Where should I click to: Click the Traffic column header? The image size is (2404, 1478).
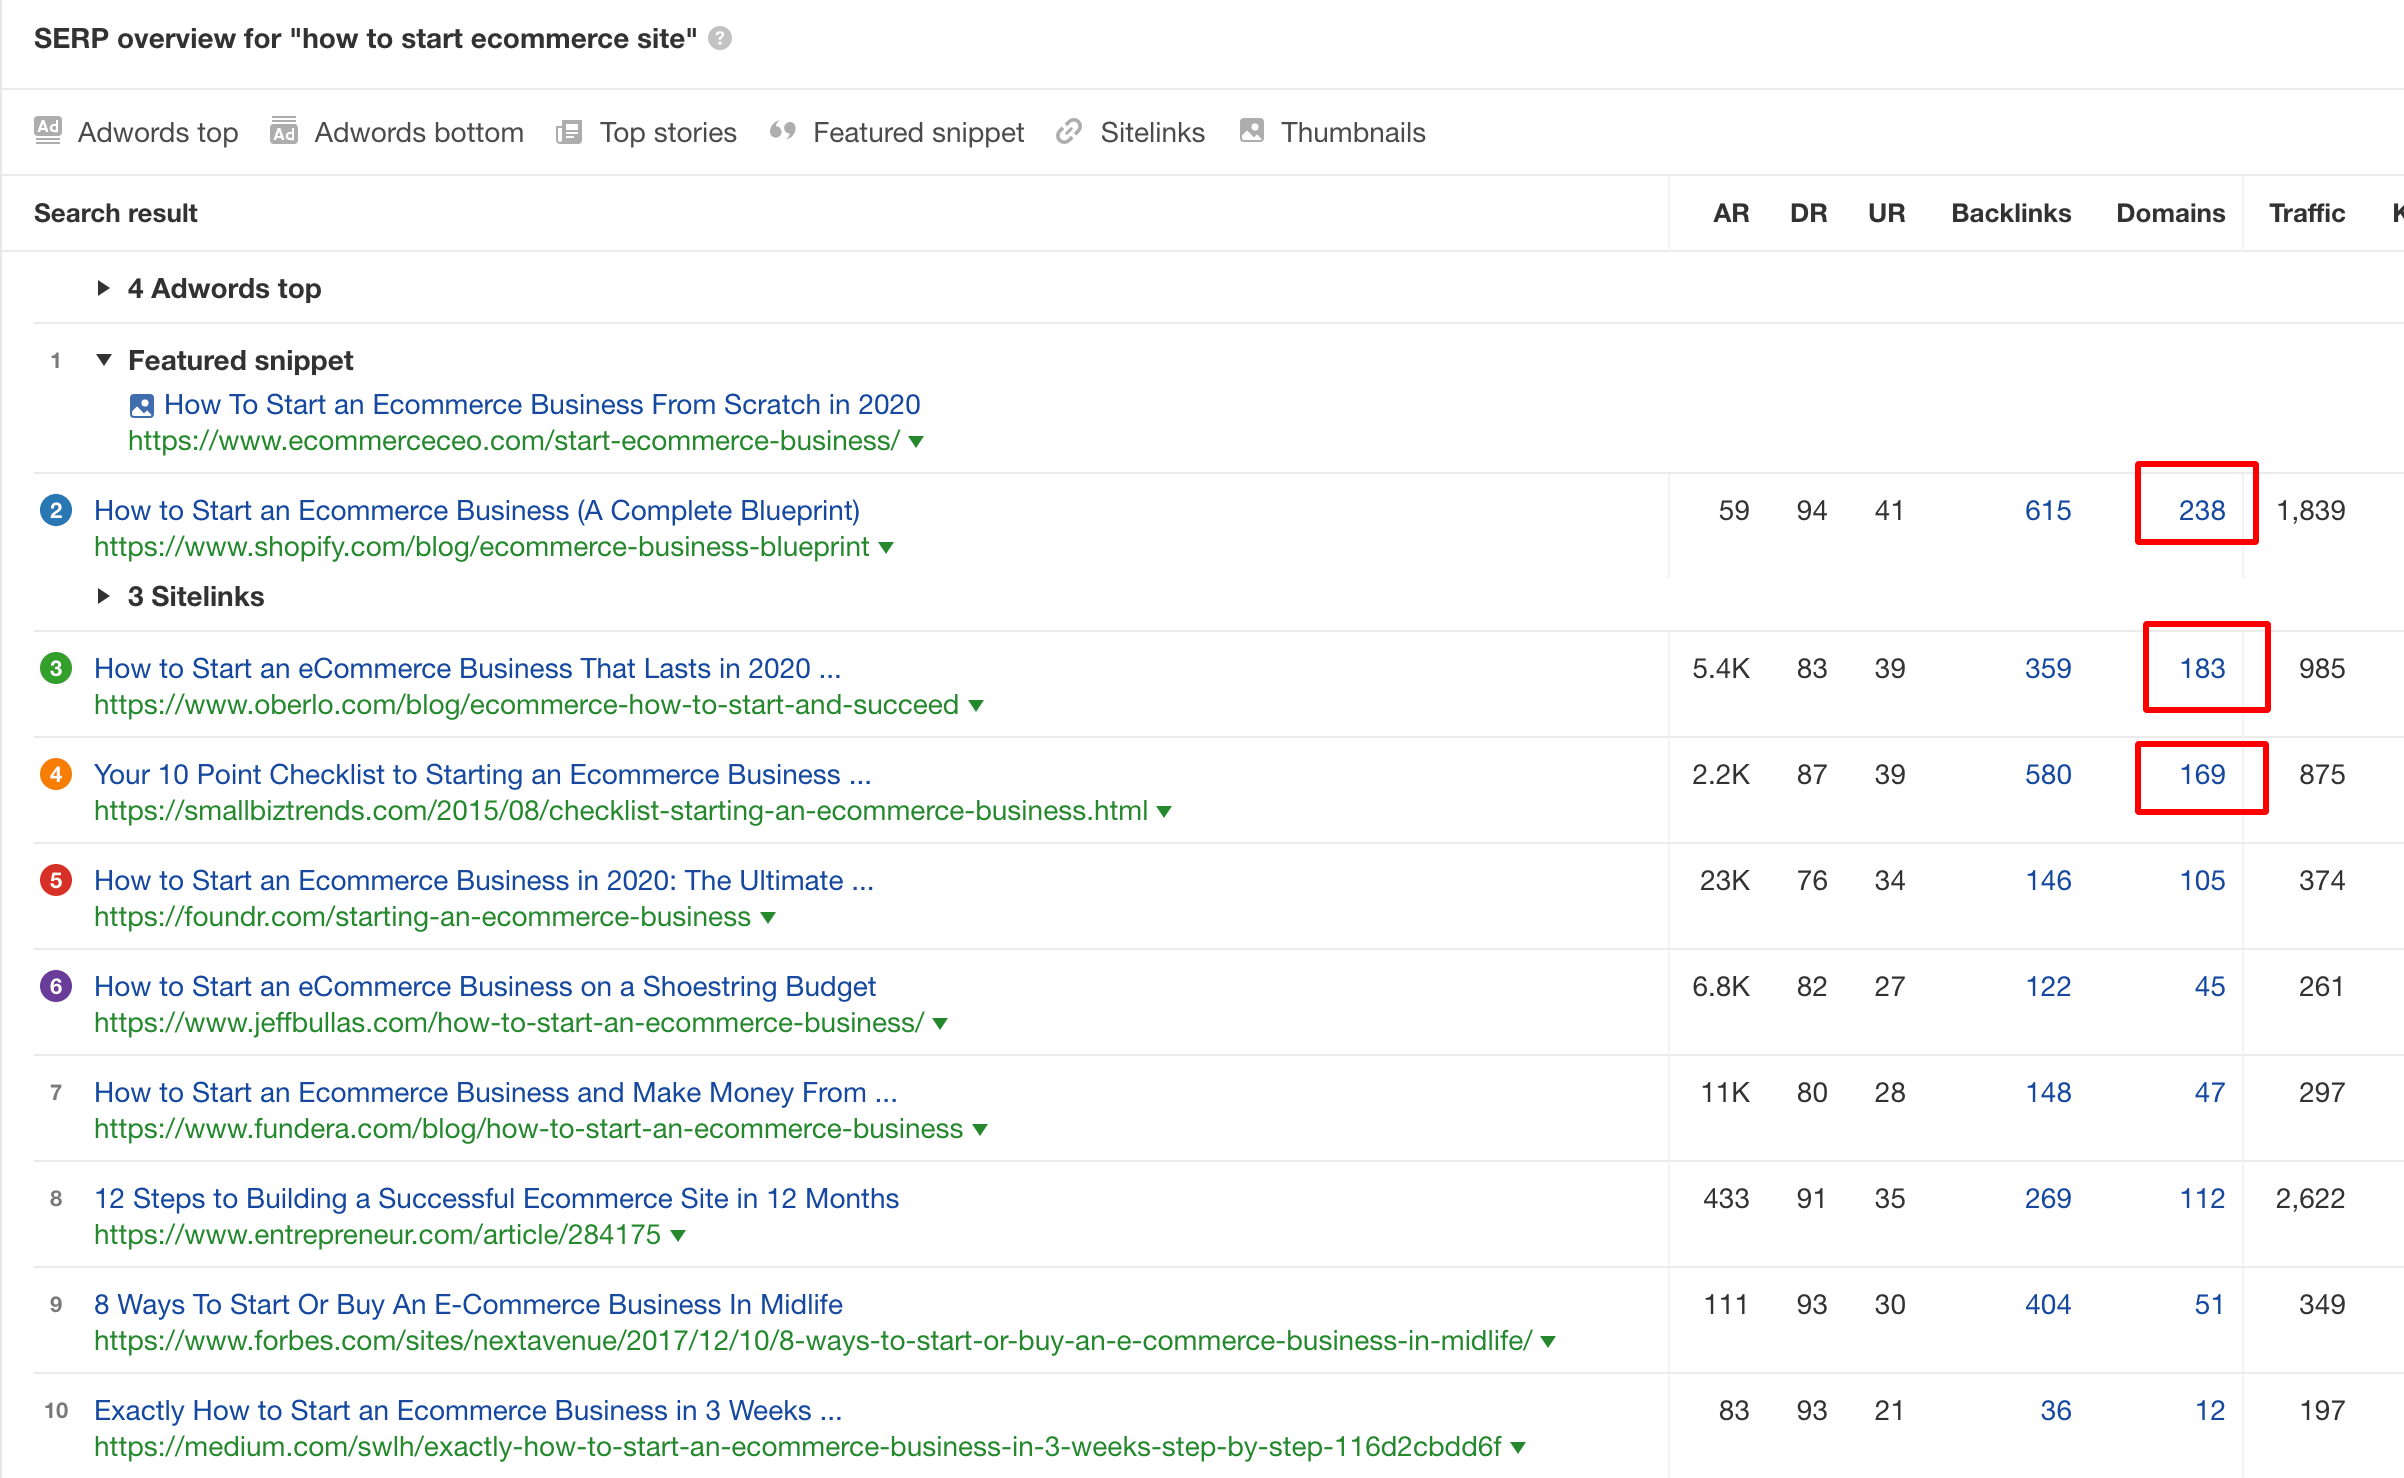tap(2307, 213)
